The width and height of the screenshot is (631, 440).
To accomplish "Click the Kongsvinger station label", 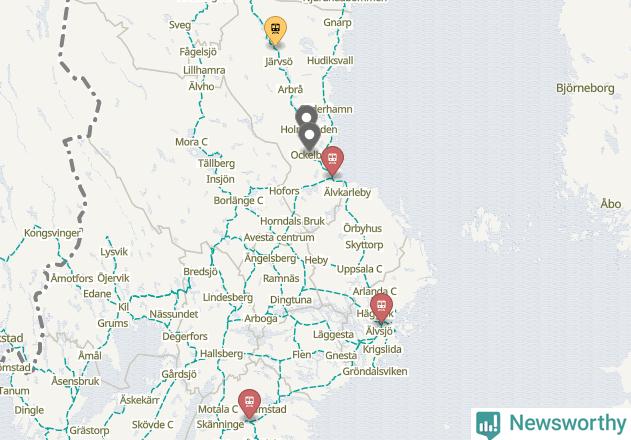I will click(52, 233).
